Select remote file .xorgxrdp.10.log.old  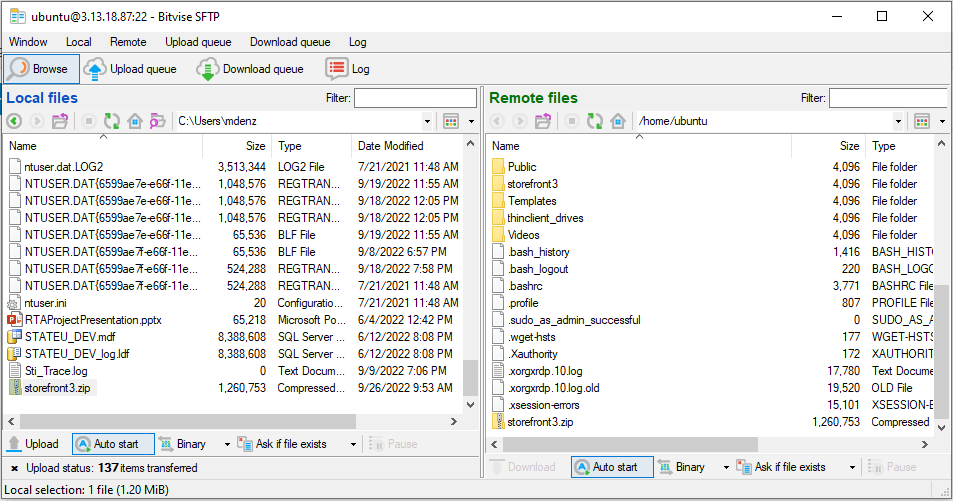tap(554, 388)
